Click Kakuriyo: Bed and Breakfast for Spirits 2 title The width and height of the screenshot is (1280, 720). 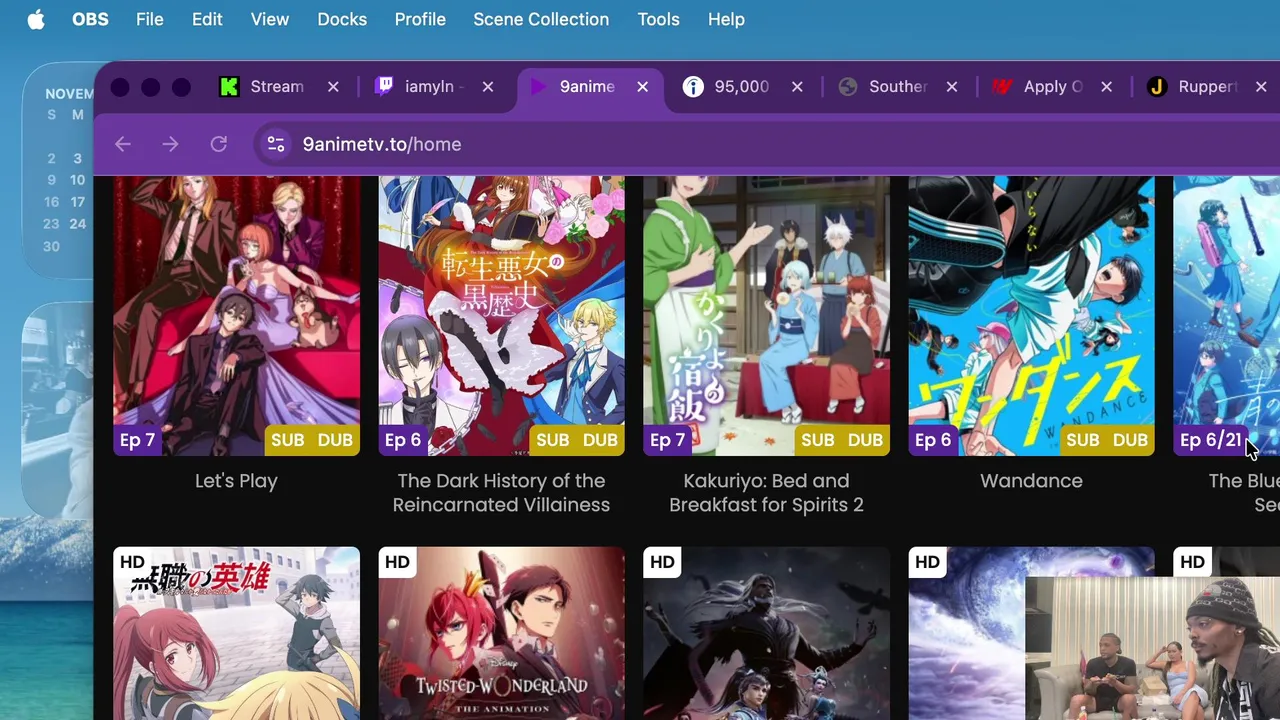click(766, 493)
